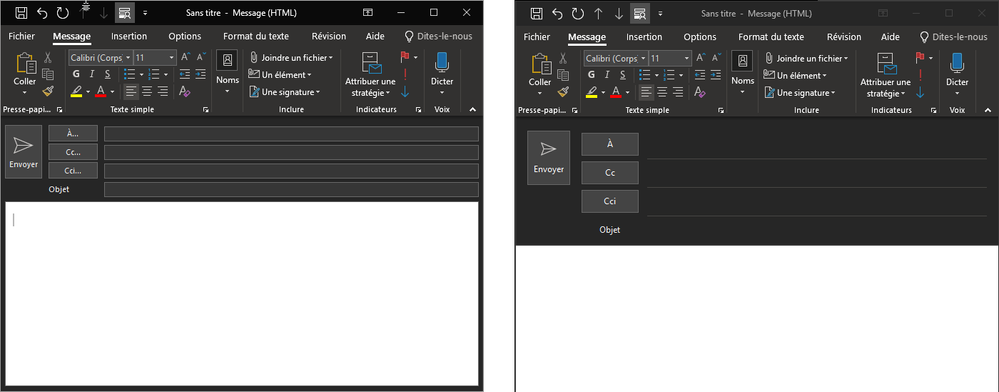Select format painter brush in left window

coord(48,91)
